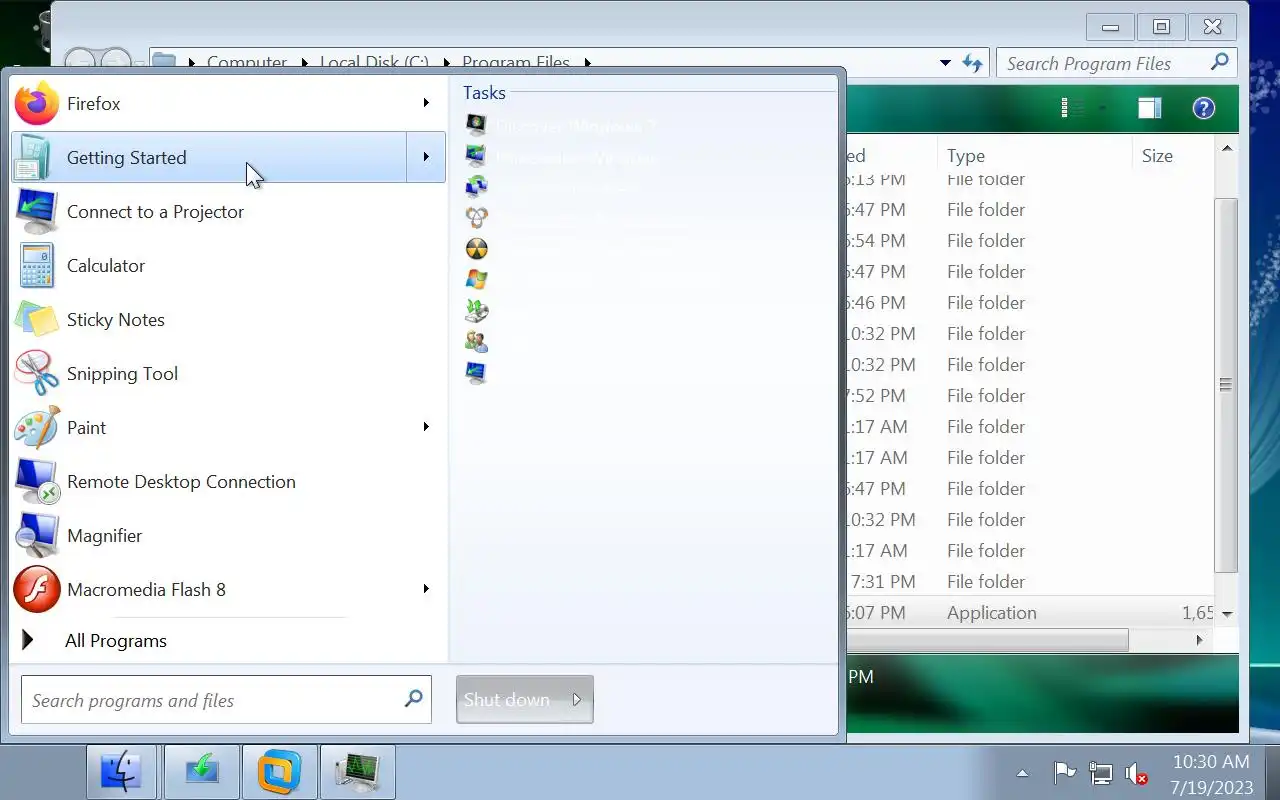Screen dimensions: 1280x800
Task: Expand the Macromedia Flash 8 jump list arrow
Action: (x=426, y=589)
